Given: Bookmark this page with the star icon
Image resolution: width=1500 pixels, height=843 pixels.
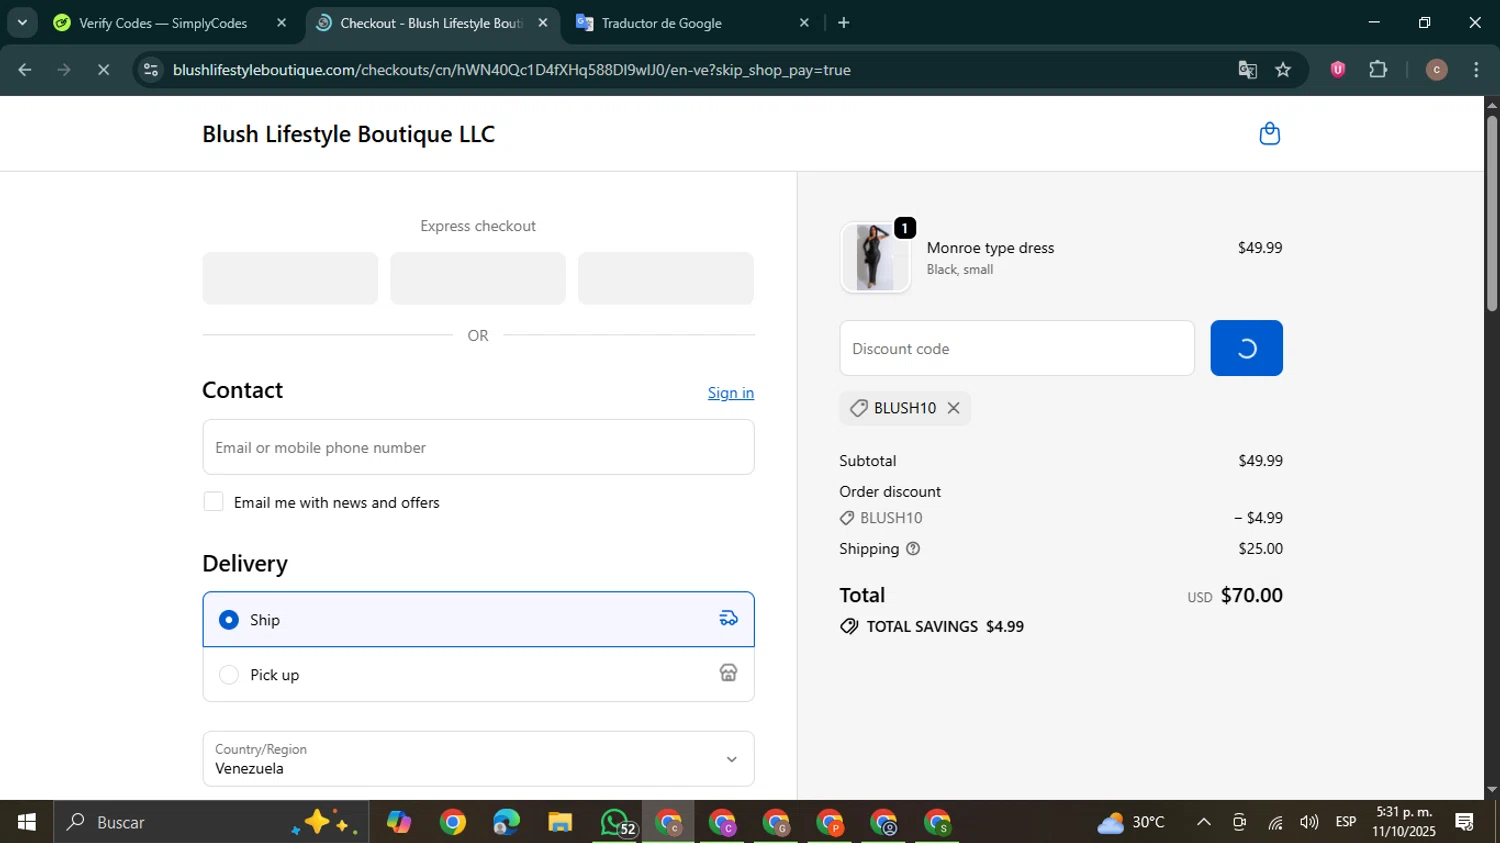Looking at the screenshot, I should point(1283,70).
